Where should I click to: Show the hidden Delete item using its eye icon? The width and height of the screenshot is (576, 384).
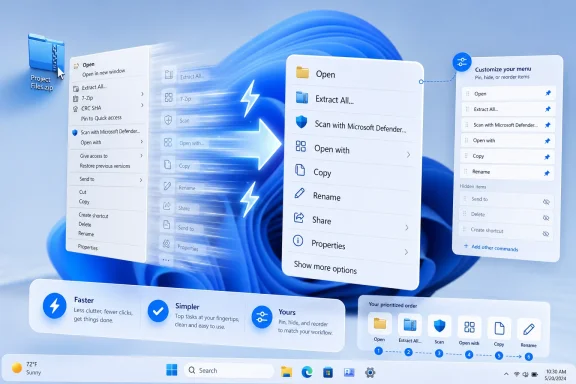point(546,218)
